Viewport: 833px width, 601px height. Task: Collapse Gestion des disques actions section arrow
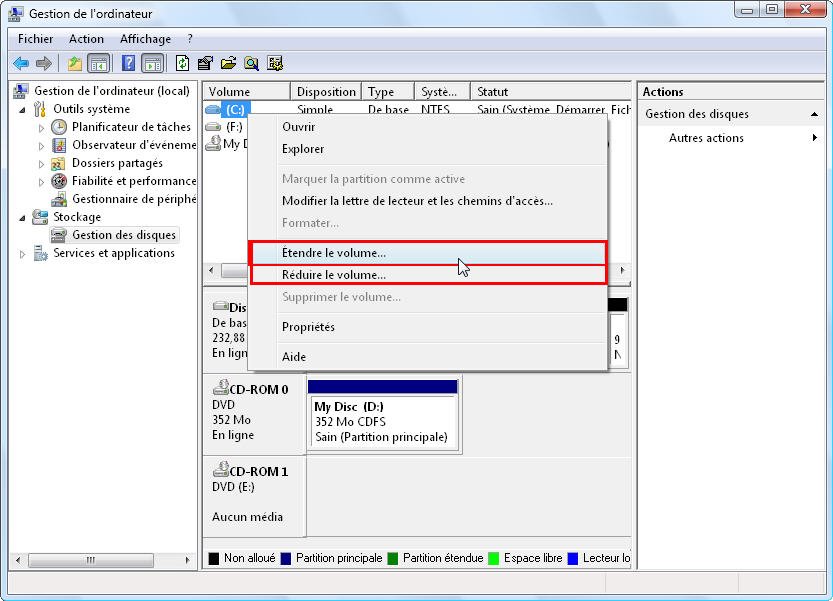click(x=814, y=114)
